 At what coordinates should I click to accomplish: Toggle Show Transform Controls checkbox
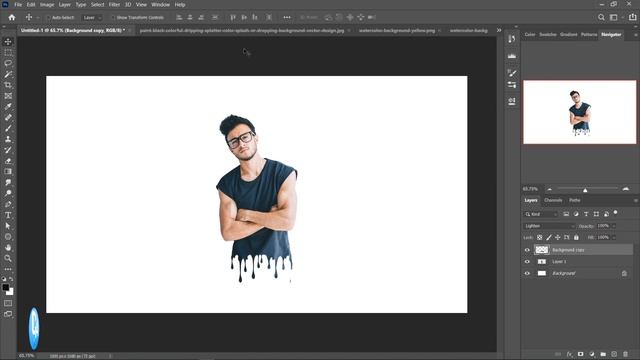113,18
